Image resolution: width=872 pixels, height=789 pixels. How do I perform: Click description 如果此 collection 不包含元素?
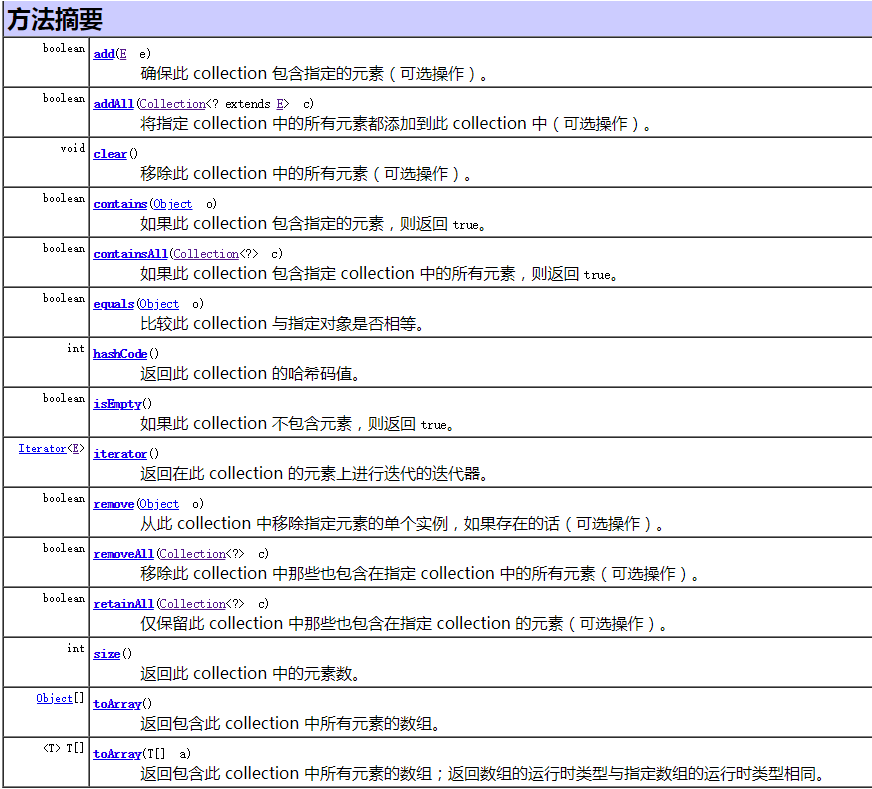click(246, 424)
